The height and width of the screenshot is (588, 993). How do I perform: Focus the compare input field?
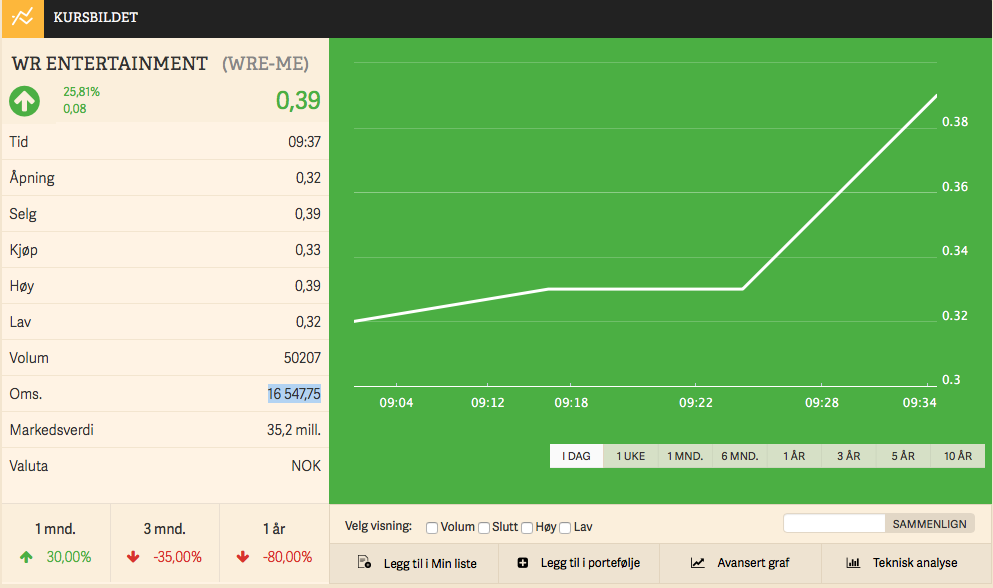pyautogui.click(x=834, y=524)
